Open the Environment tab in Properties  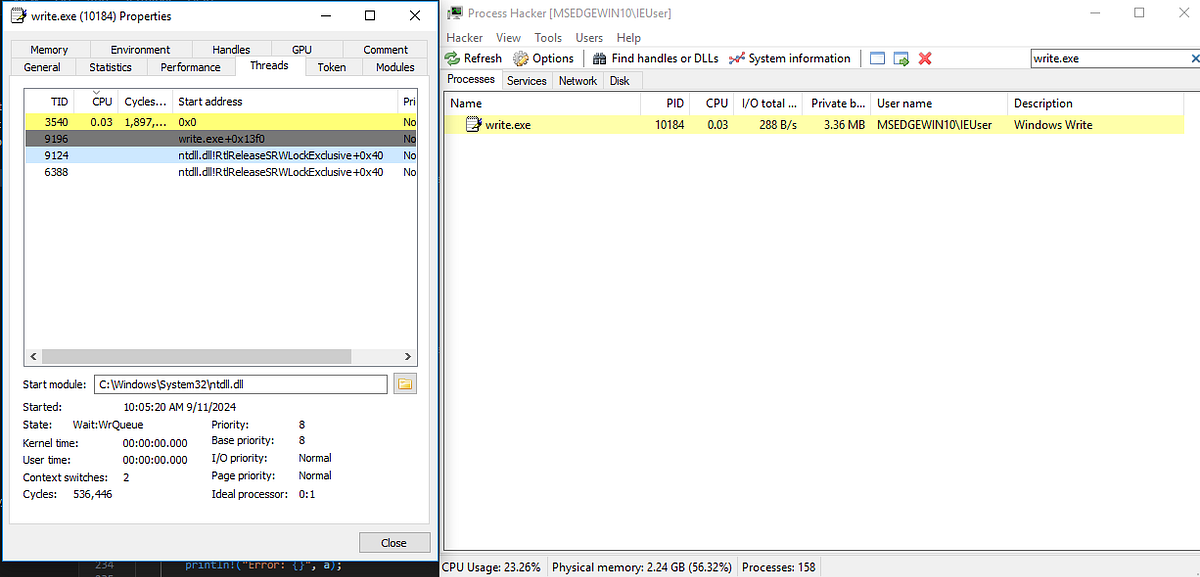click(140, 49)
